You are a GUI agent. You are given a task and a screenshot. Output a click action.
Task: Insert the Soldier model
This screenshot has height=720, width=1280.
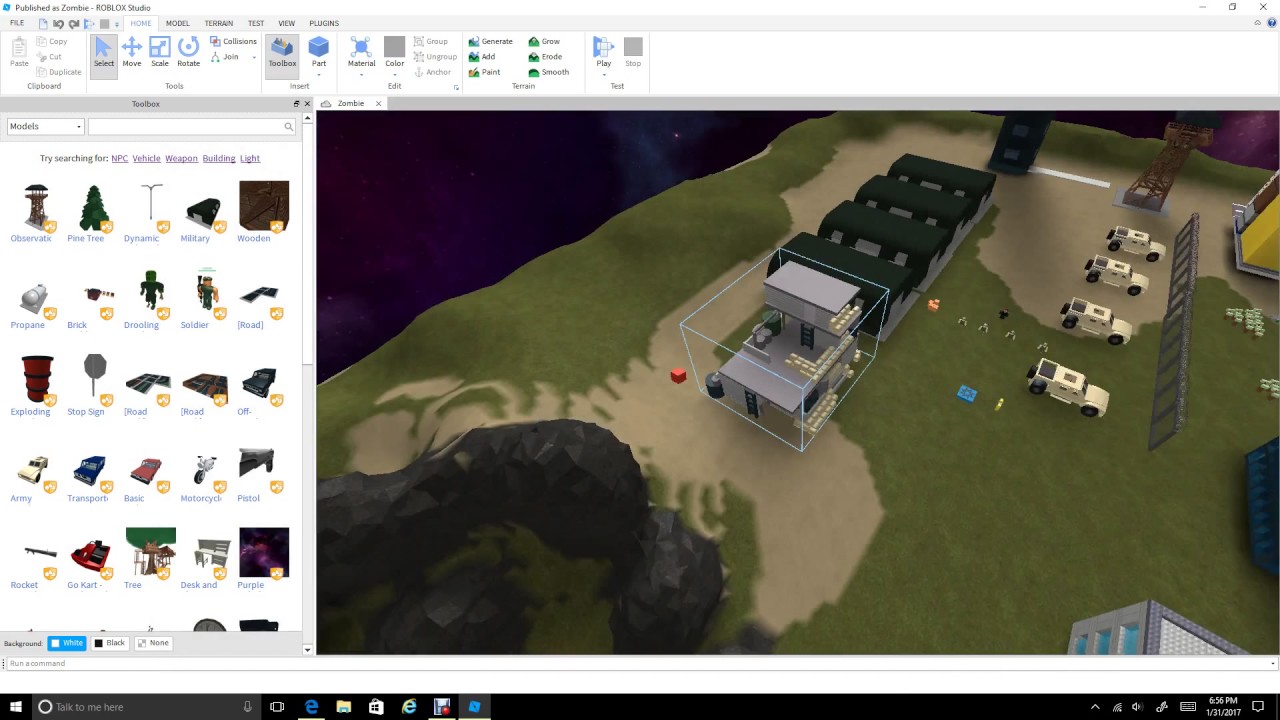[x=207, y=298]
